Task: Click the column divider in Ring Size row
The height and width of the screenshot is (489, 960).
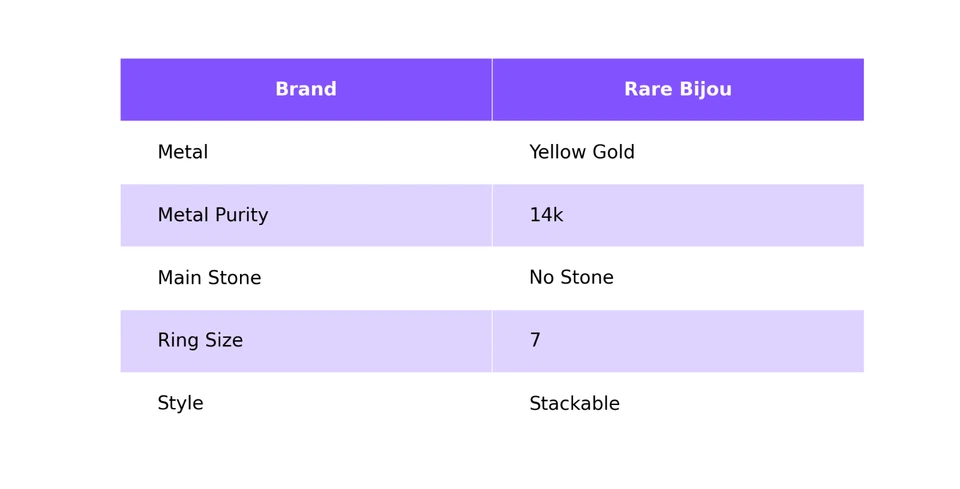Action: tap(492, 341)
